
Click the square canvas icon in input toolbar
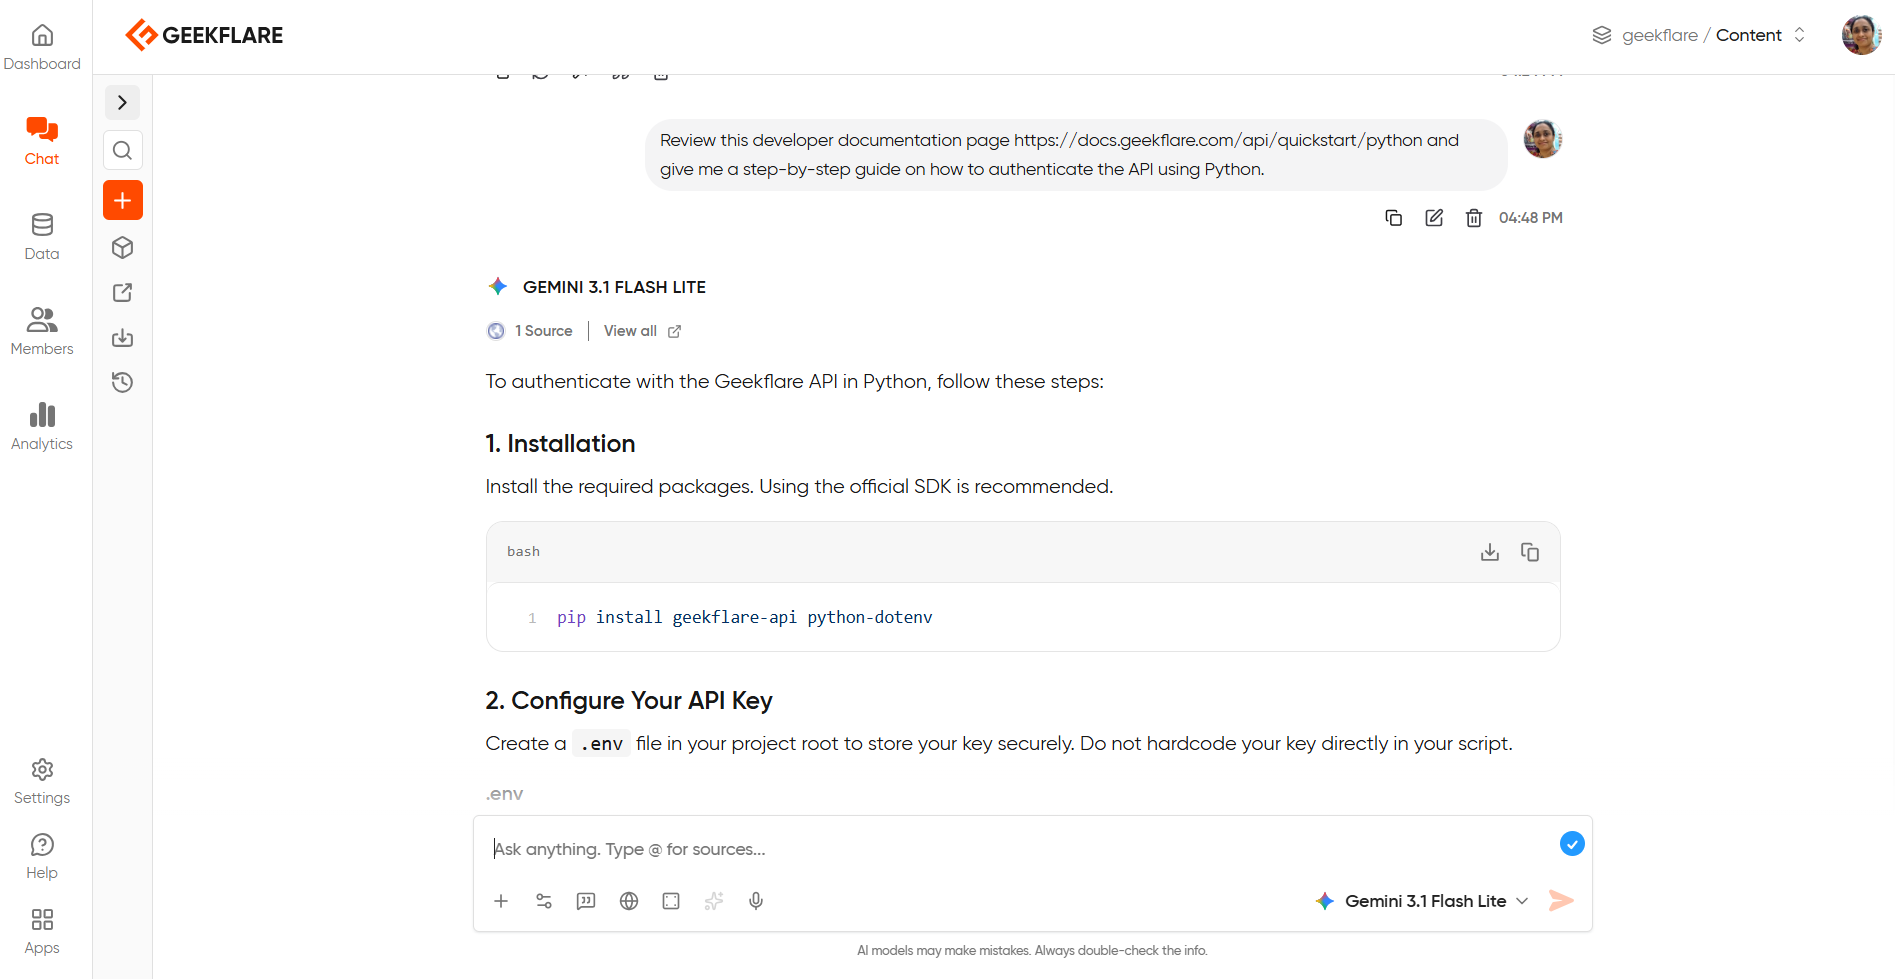pyautogui.click(x=671, y=901)
